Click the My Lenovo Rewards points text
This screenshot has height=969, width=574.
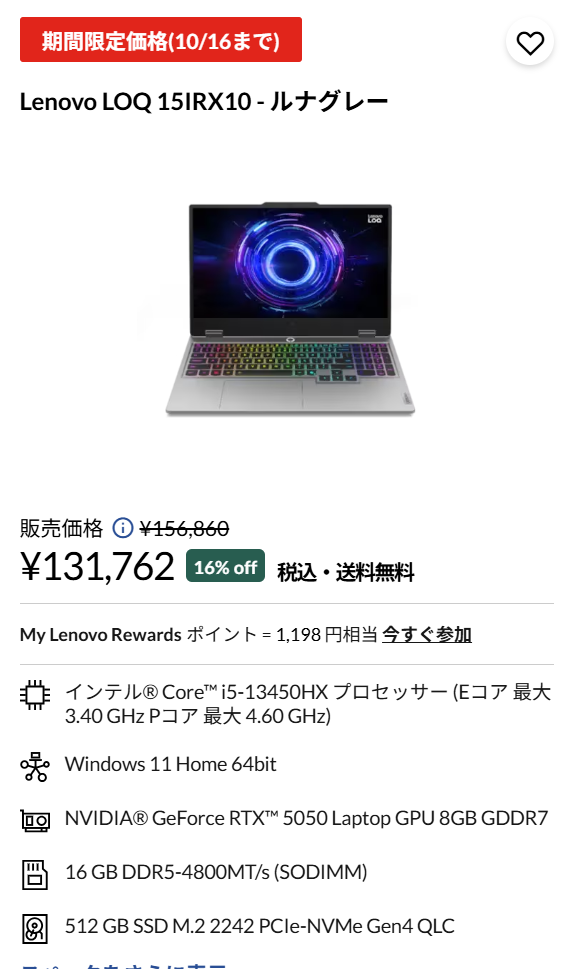pyautogui.click(x=198, y=635)
